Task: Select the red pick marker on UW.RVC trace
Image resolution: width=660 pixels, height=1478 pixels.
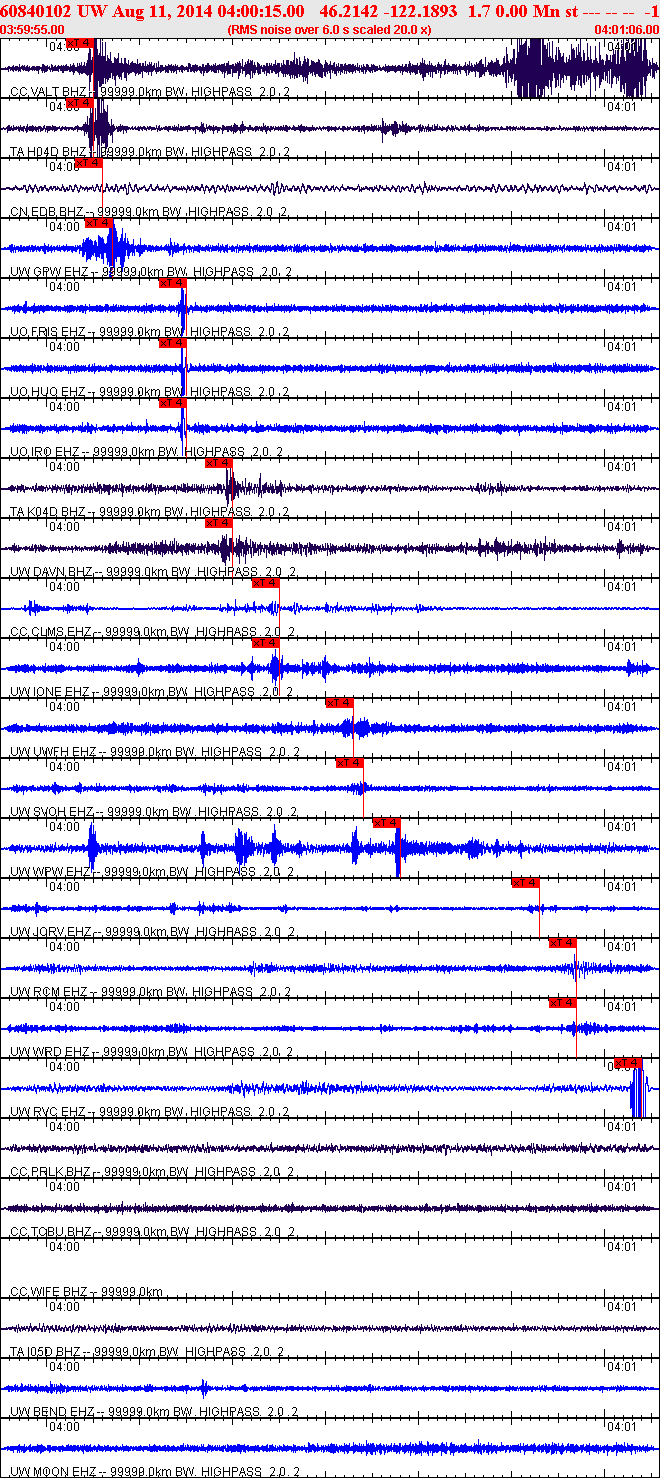Action: coord(628,1063)
